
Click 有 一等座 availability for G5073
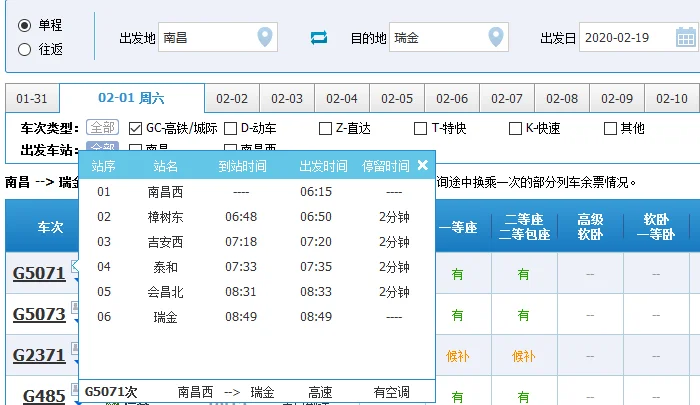457,315
